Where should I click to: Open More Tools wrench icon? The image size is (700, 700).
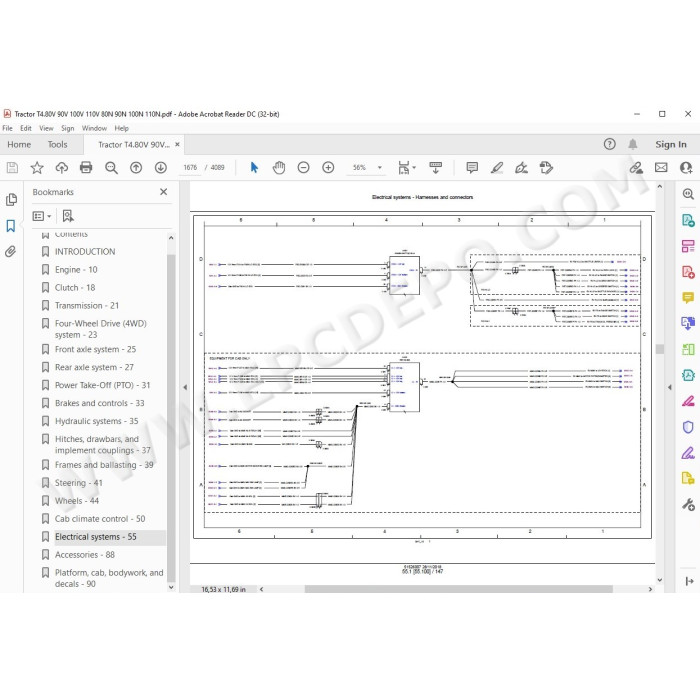tap(688, 504)
